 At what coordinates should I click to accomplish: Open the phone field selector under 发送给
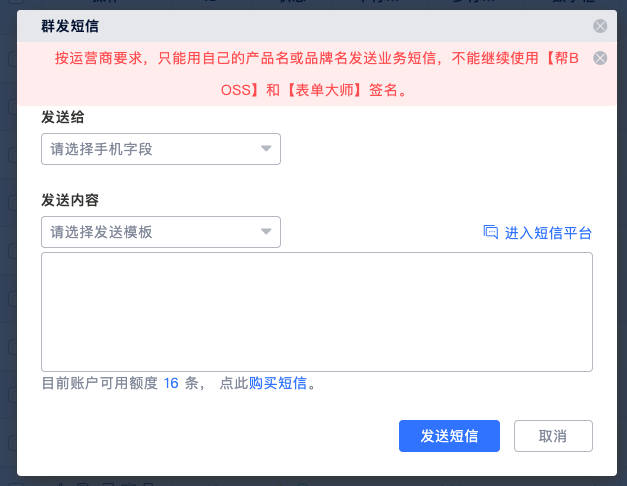coord(160,149)
